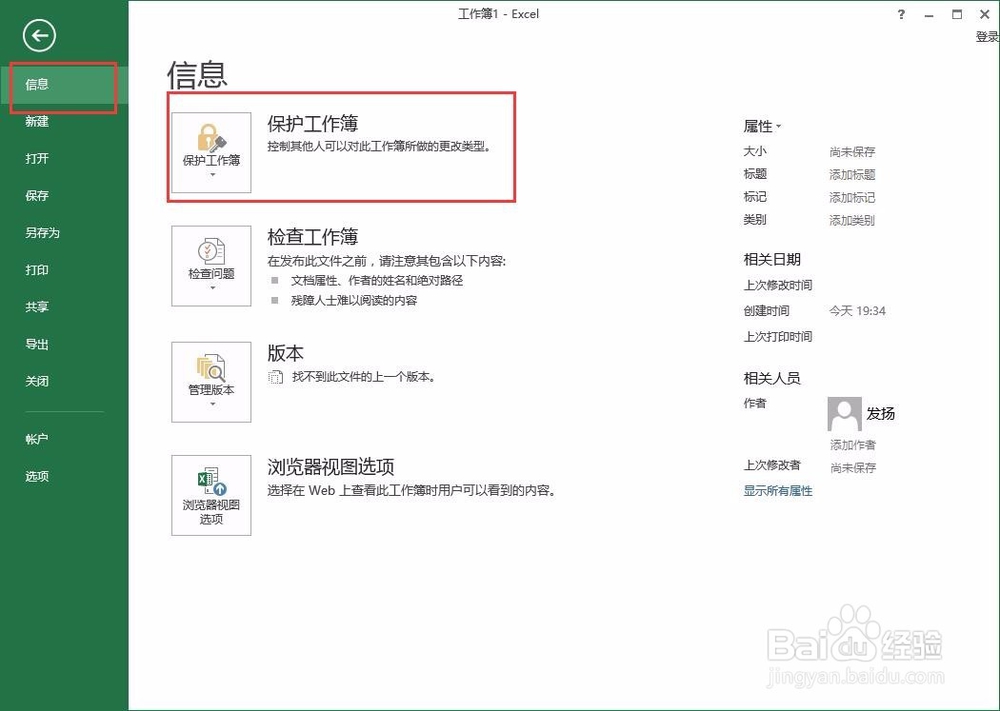Click 尚未保存 next to 上次修改者

pyautogui.click(x=853, y=468)
